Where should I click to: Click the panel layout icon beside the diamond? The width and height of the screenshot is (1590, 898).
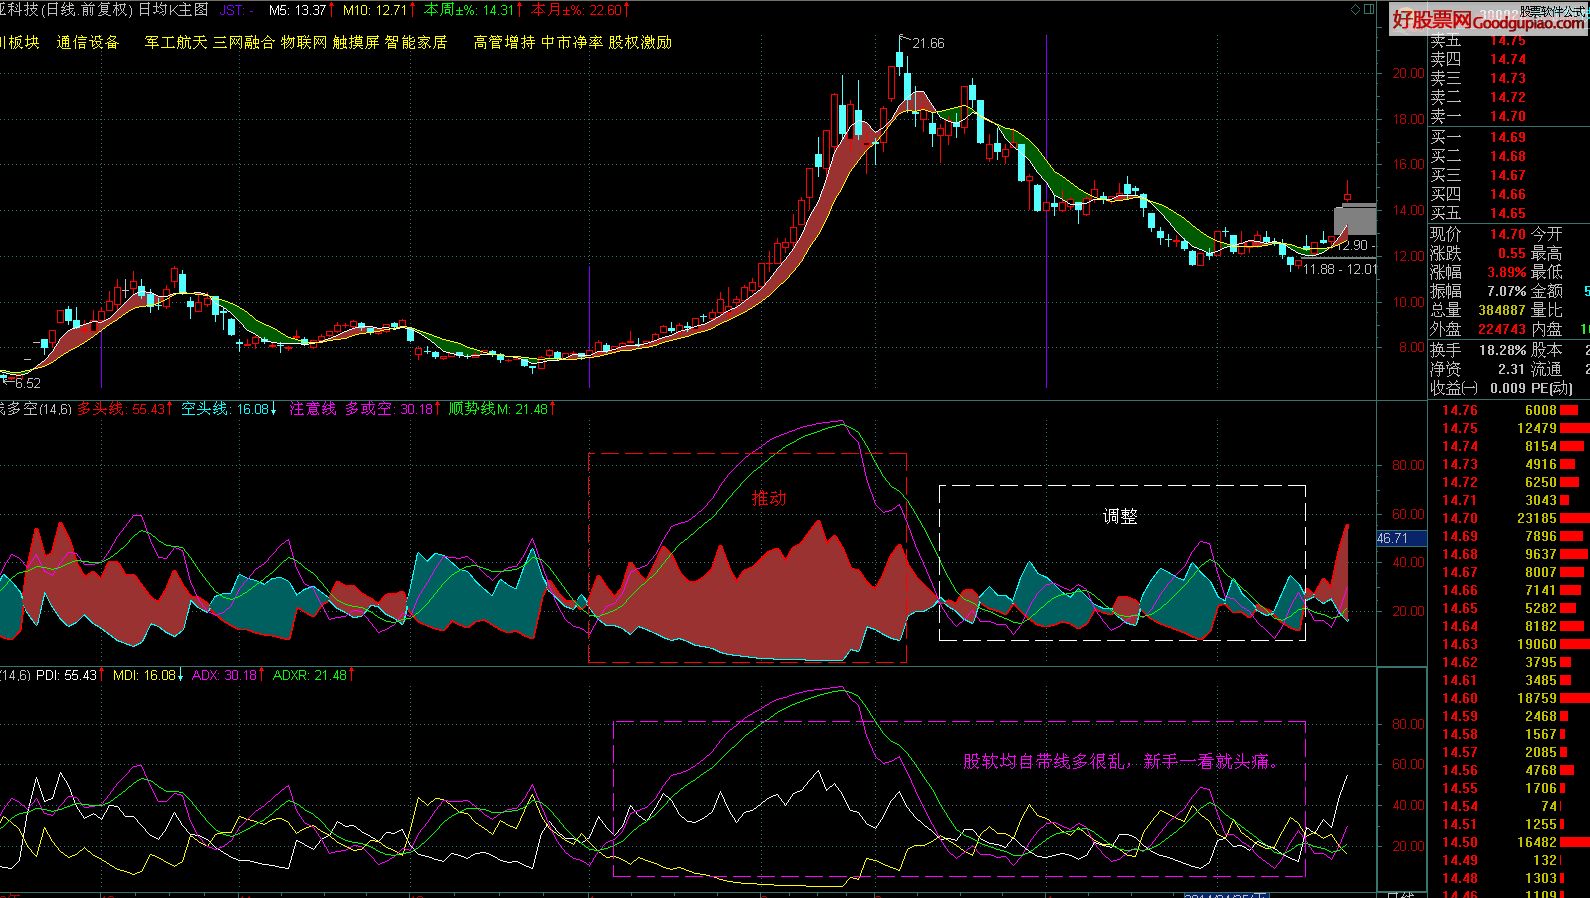[x=1369, y=9]
